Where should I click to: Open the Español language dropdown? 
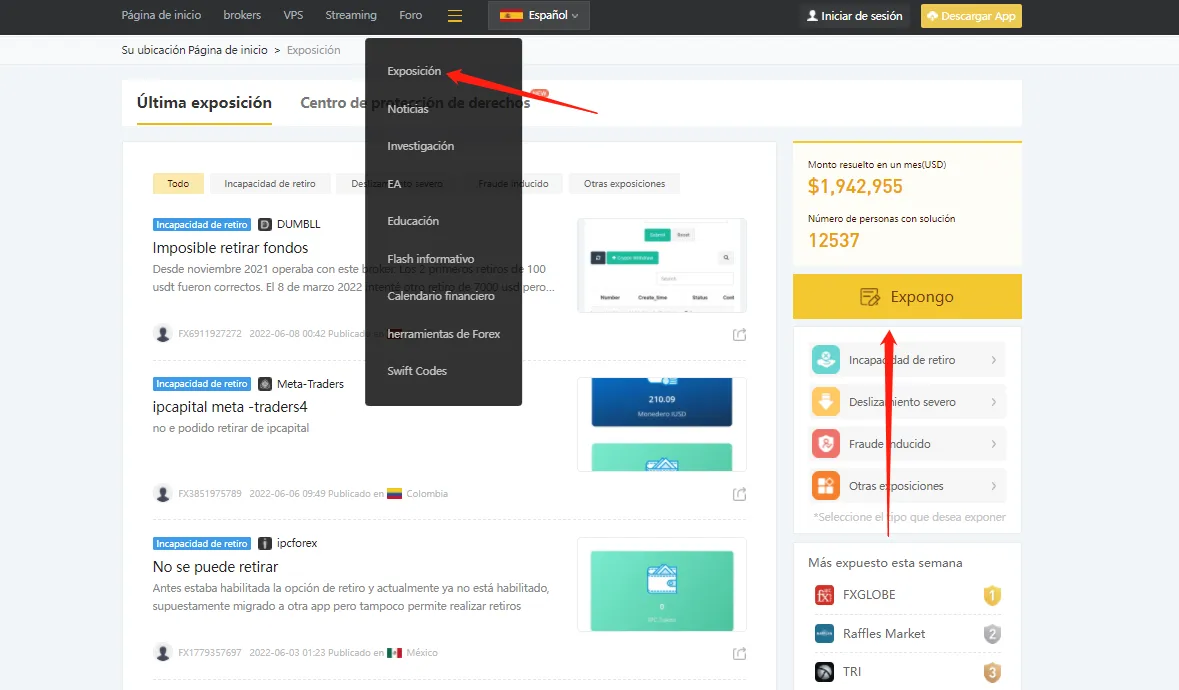[538, 16]
